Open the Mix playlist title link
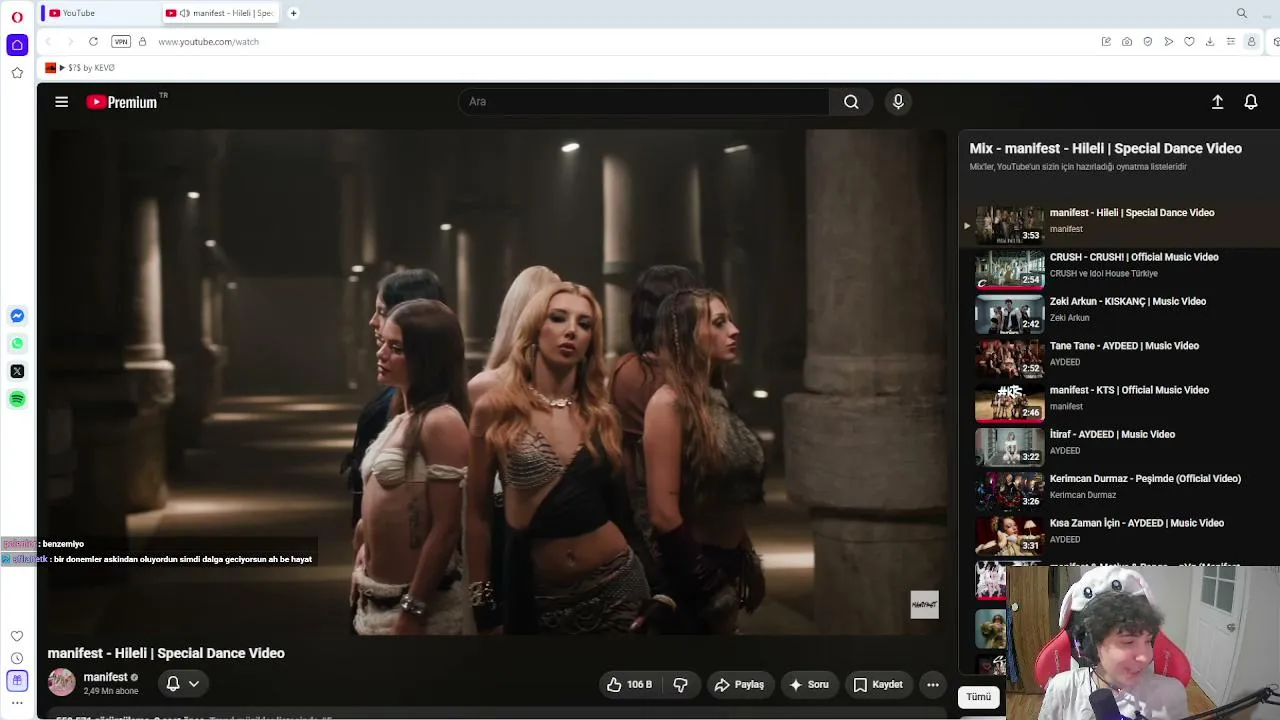Screen dimensions: 1280x720 [x=1106, y=148]
